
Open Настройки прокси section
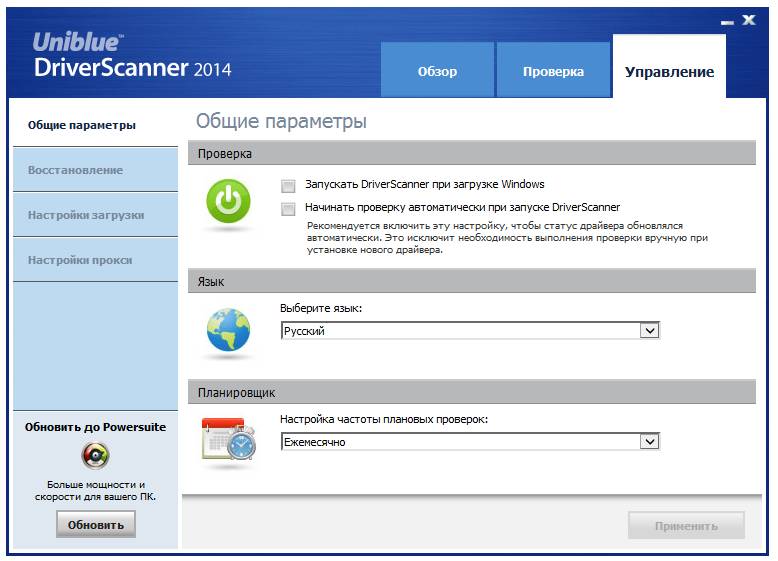click(x=95, y=260)
